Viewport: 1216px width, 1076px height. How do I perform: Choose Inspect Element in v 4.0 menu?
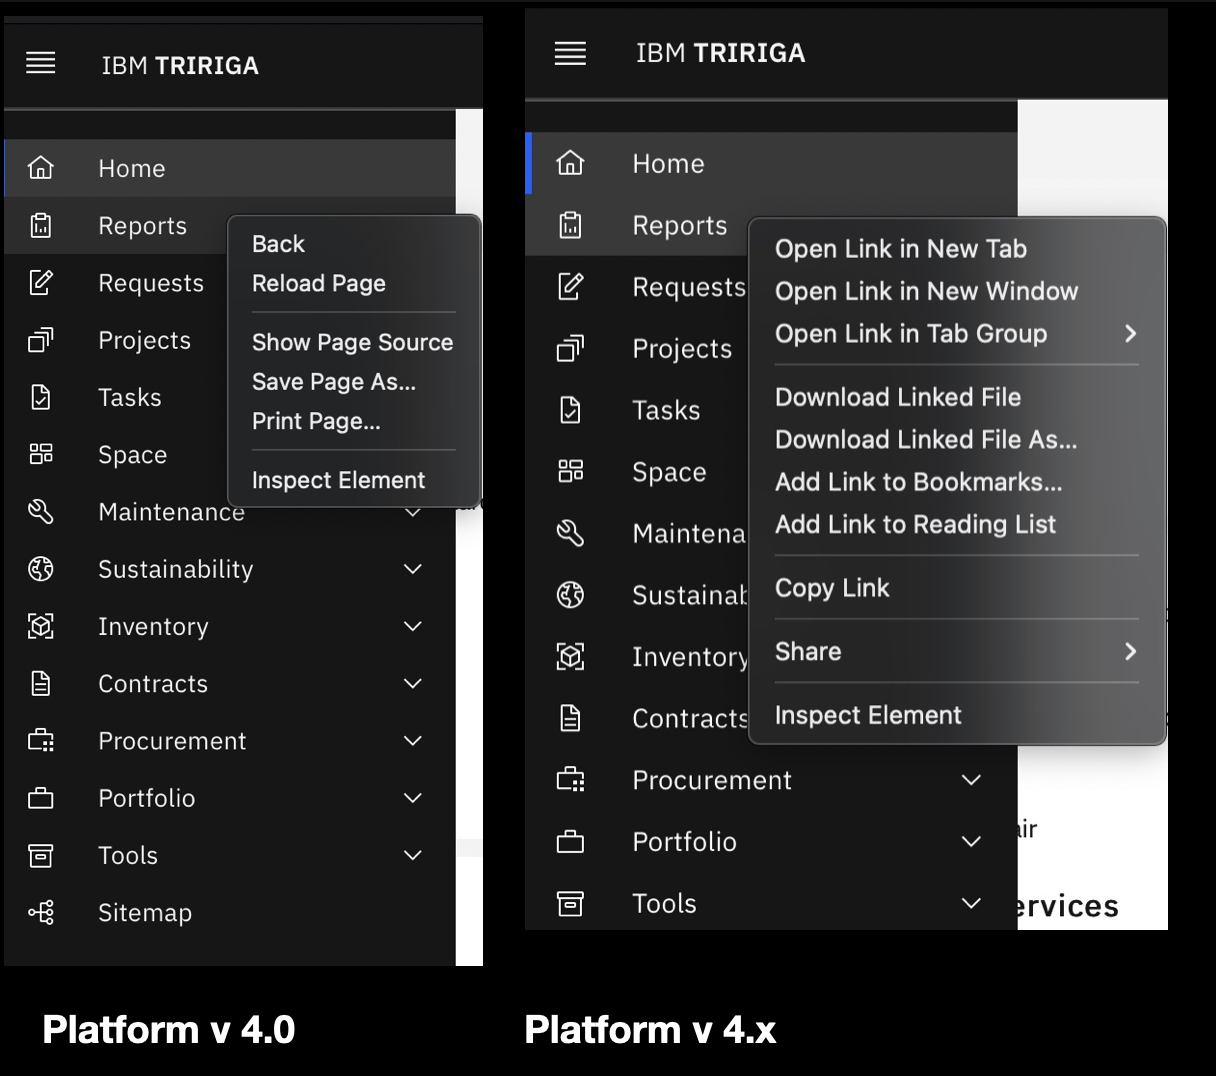338,480
